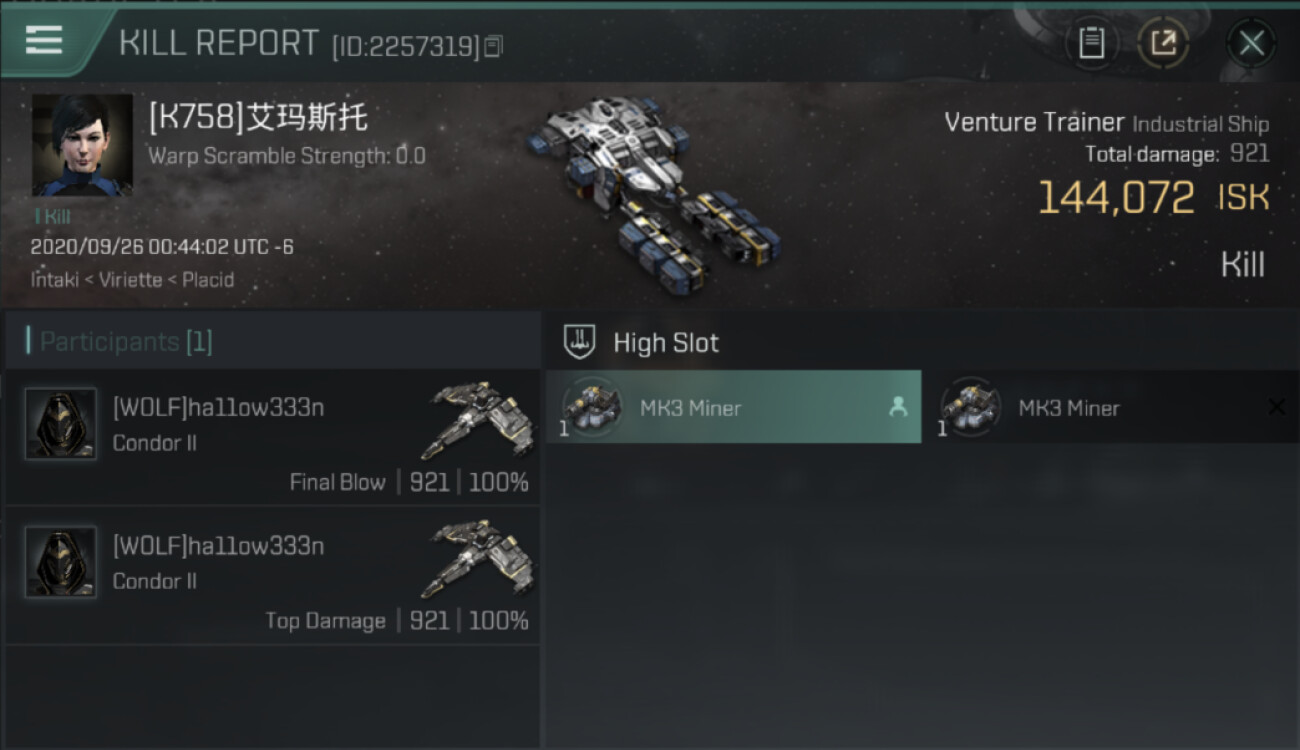The height and width of the screenshot is (750, 1300).
Task: Select the highlighted MK3 Miner module icon
Action: coord(592,407)
